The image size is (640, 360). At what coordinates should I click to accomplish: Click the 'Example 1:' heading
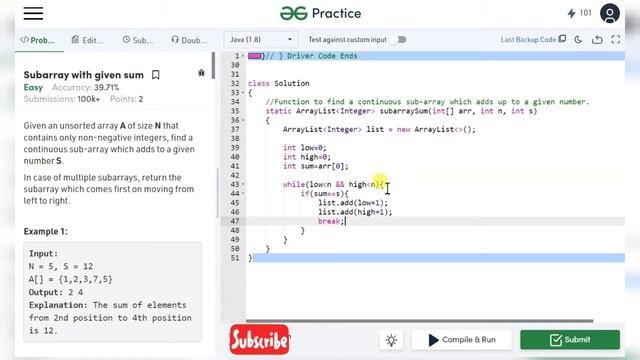[x=46, y=231]
